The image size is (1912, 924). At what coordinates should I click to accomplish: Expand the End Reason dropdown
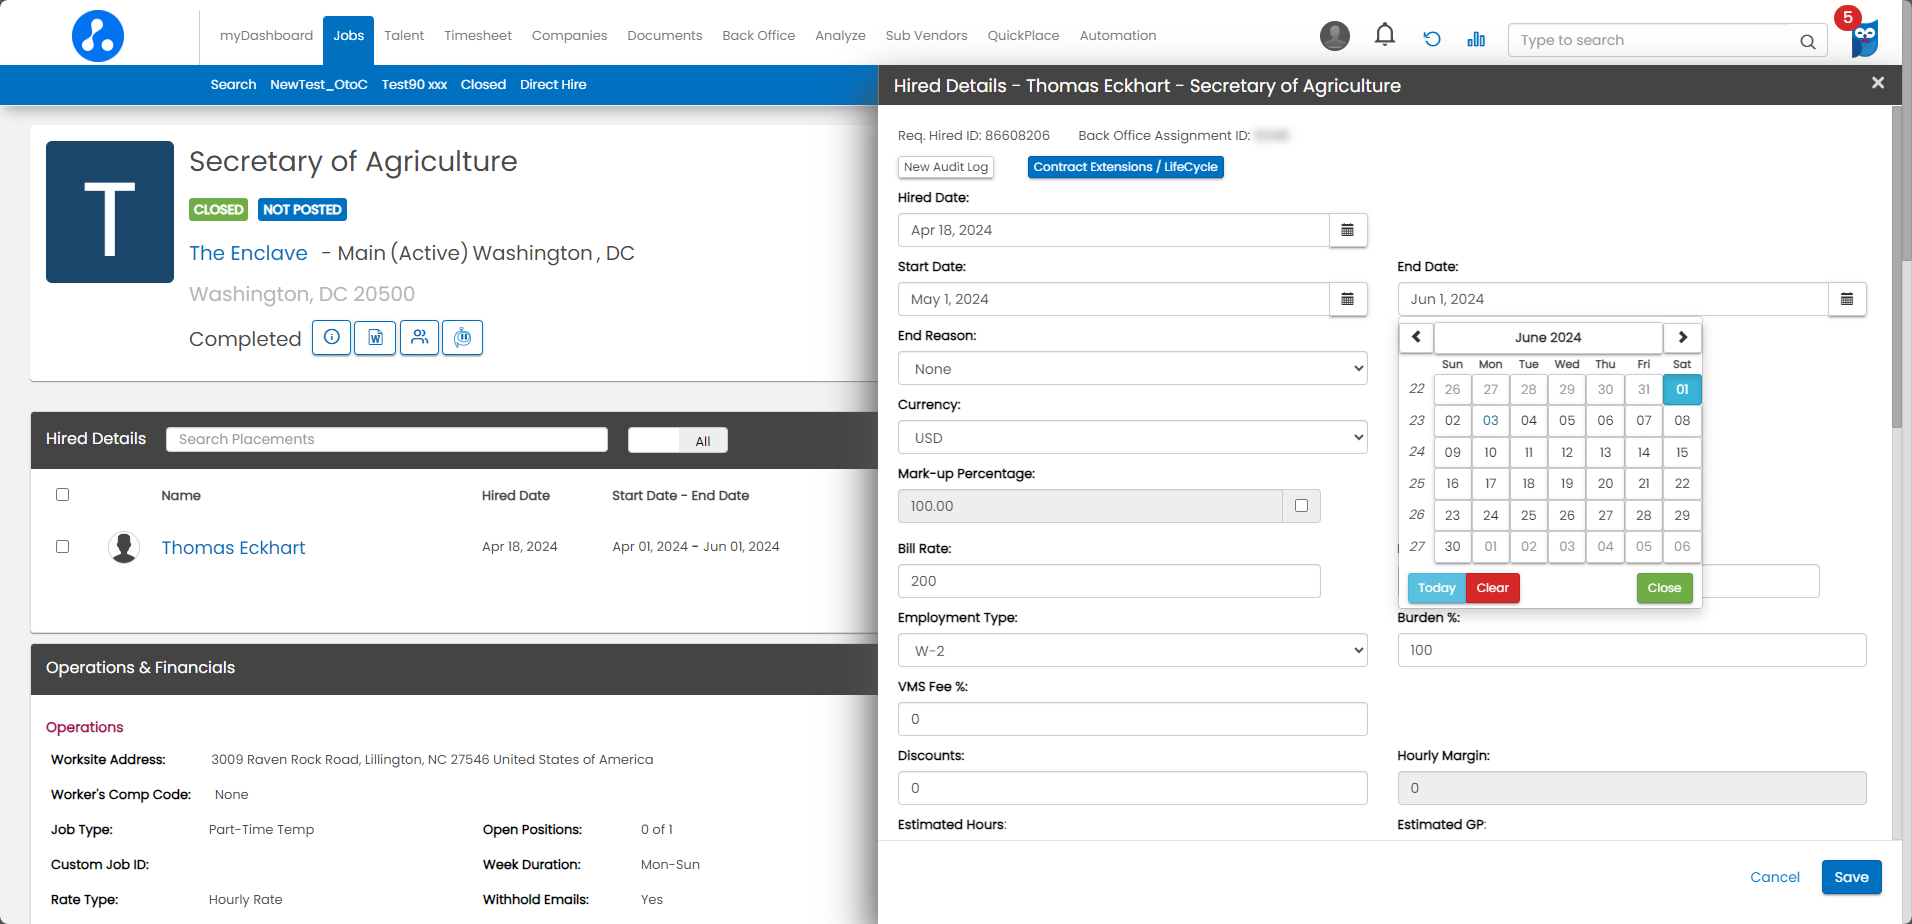click(x=1132, y=369)
